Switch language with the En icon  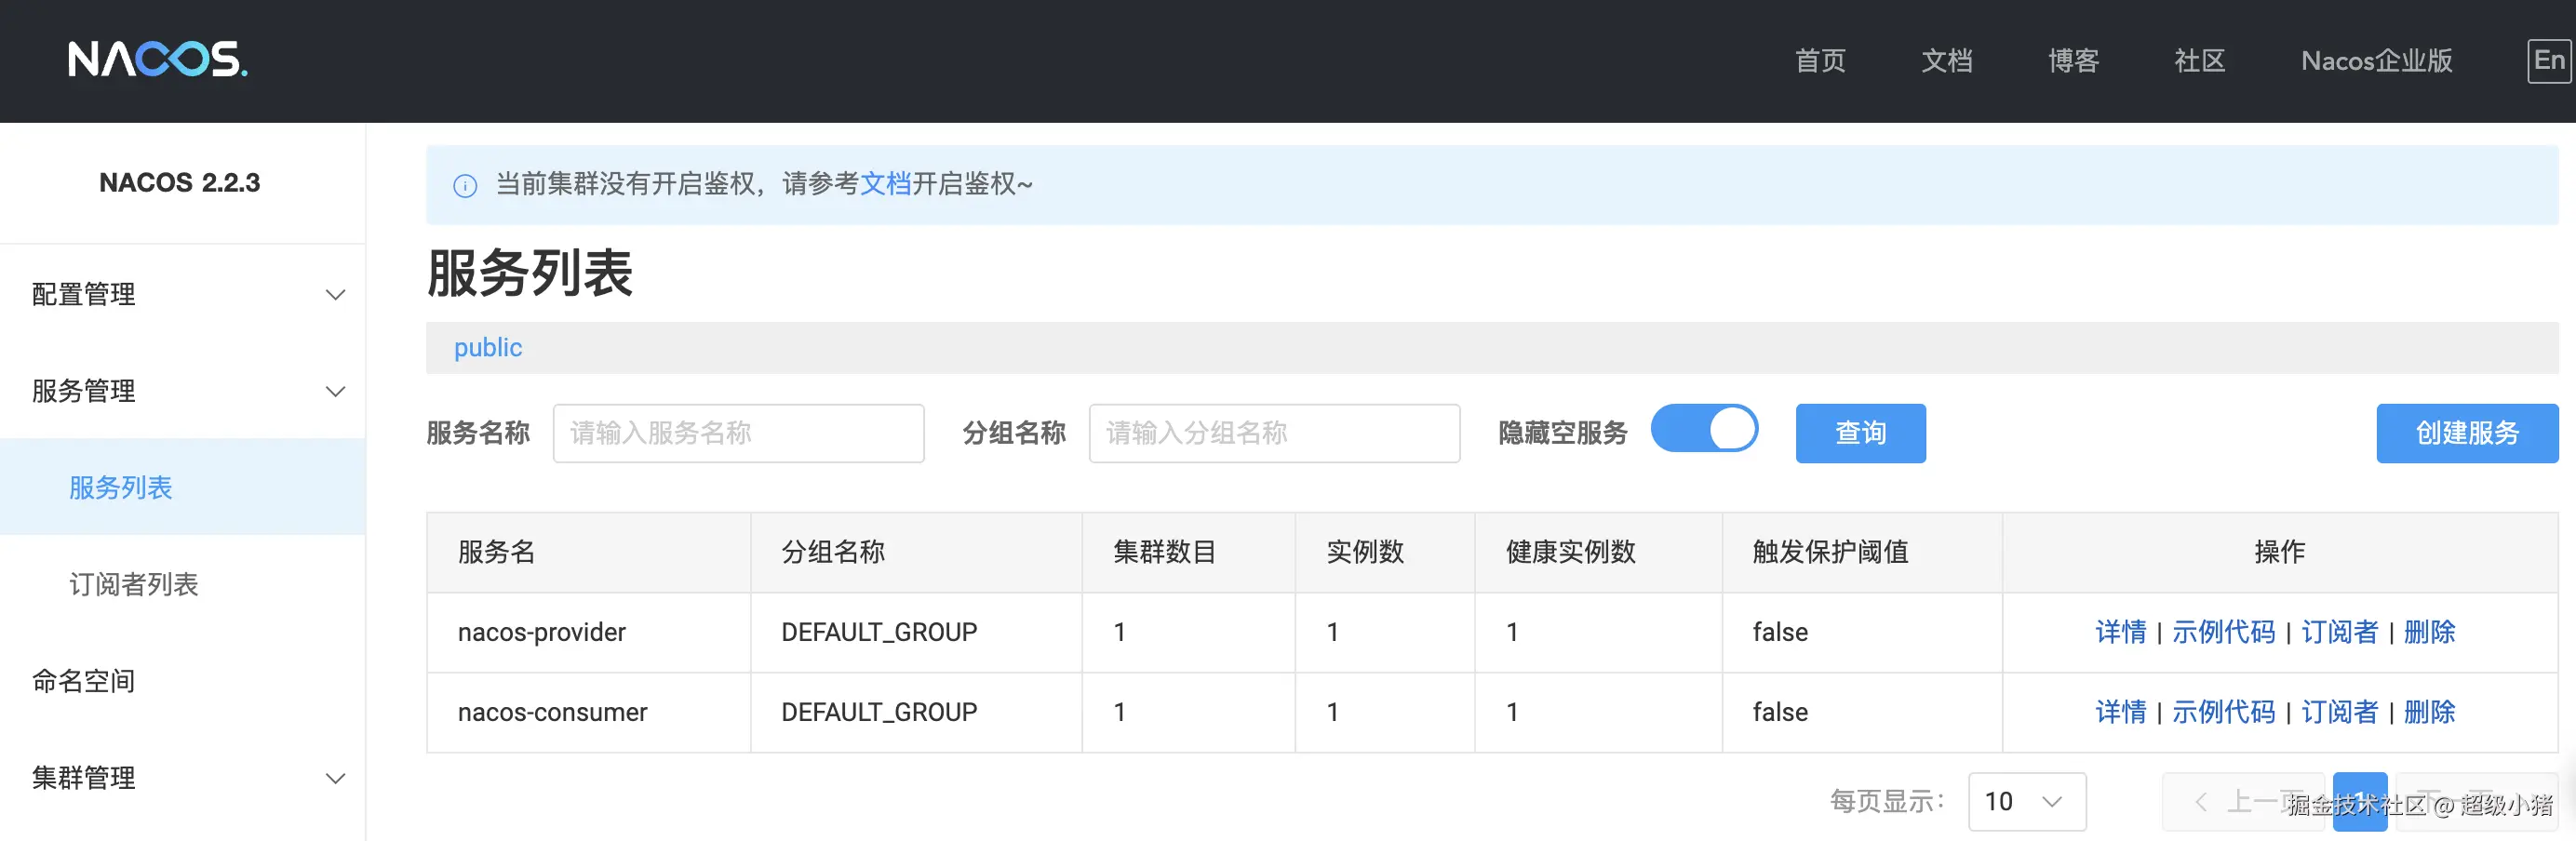2549,61
